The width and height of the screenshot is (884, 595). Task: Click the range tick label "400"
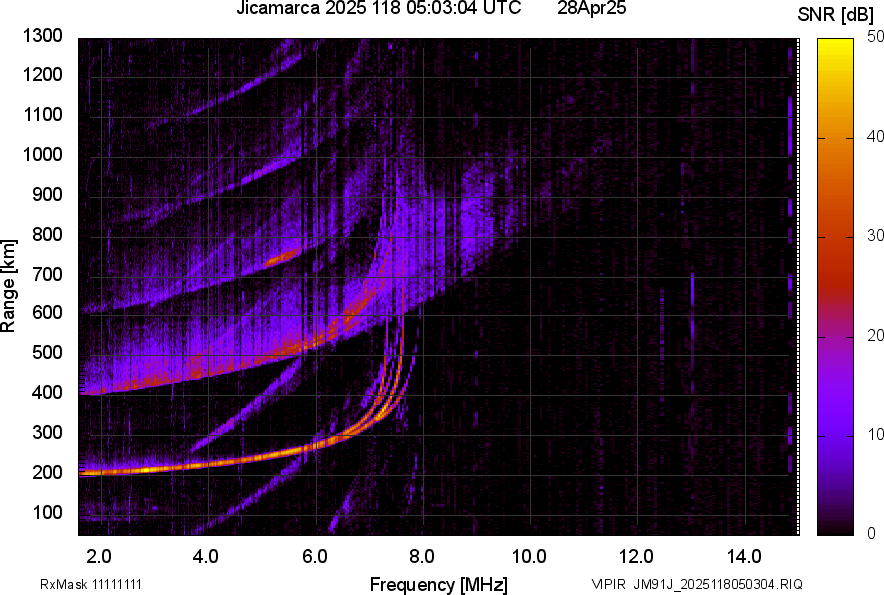coord(47,393)
